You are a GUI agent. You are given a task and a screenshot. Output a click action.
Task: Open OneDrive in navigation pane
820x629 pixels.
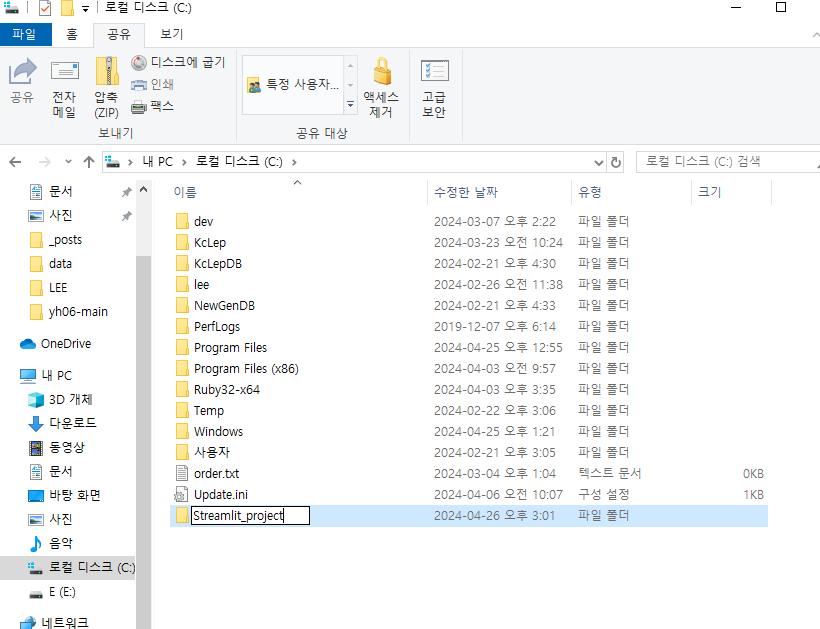[56, 344]
